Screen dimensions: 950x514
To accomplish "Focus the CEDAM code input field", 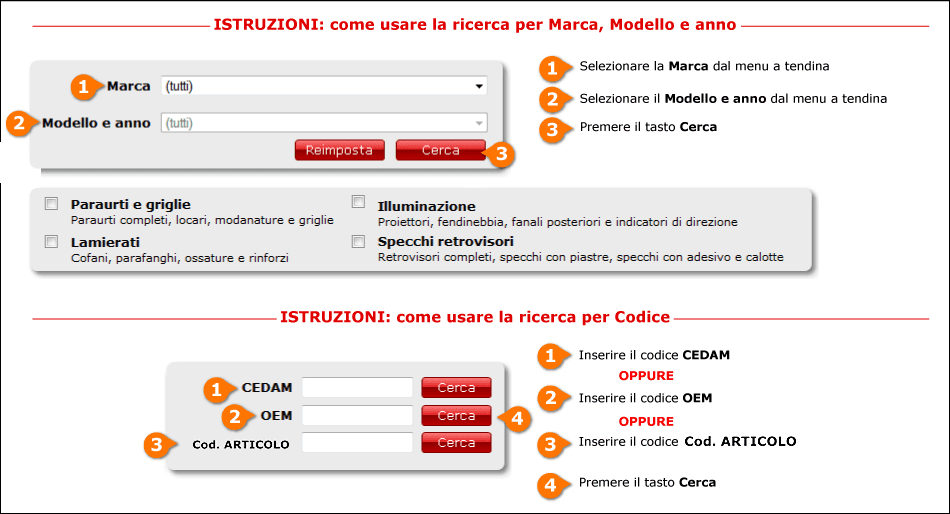I will (357, 387).
